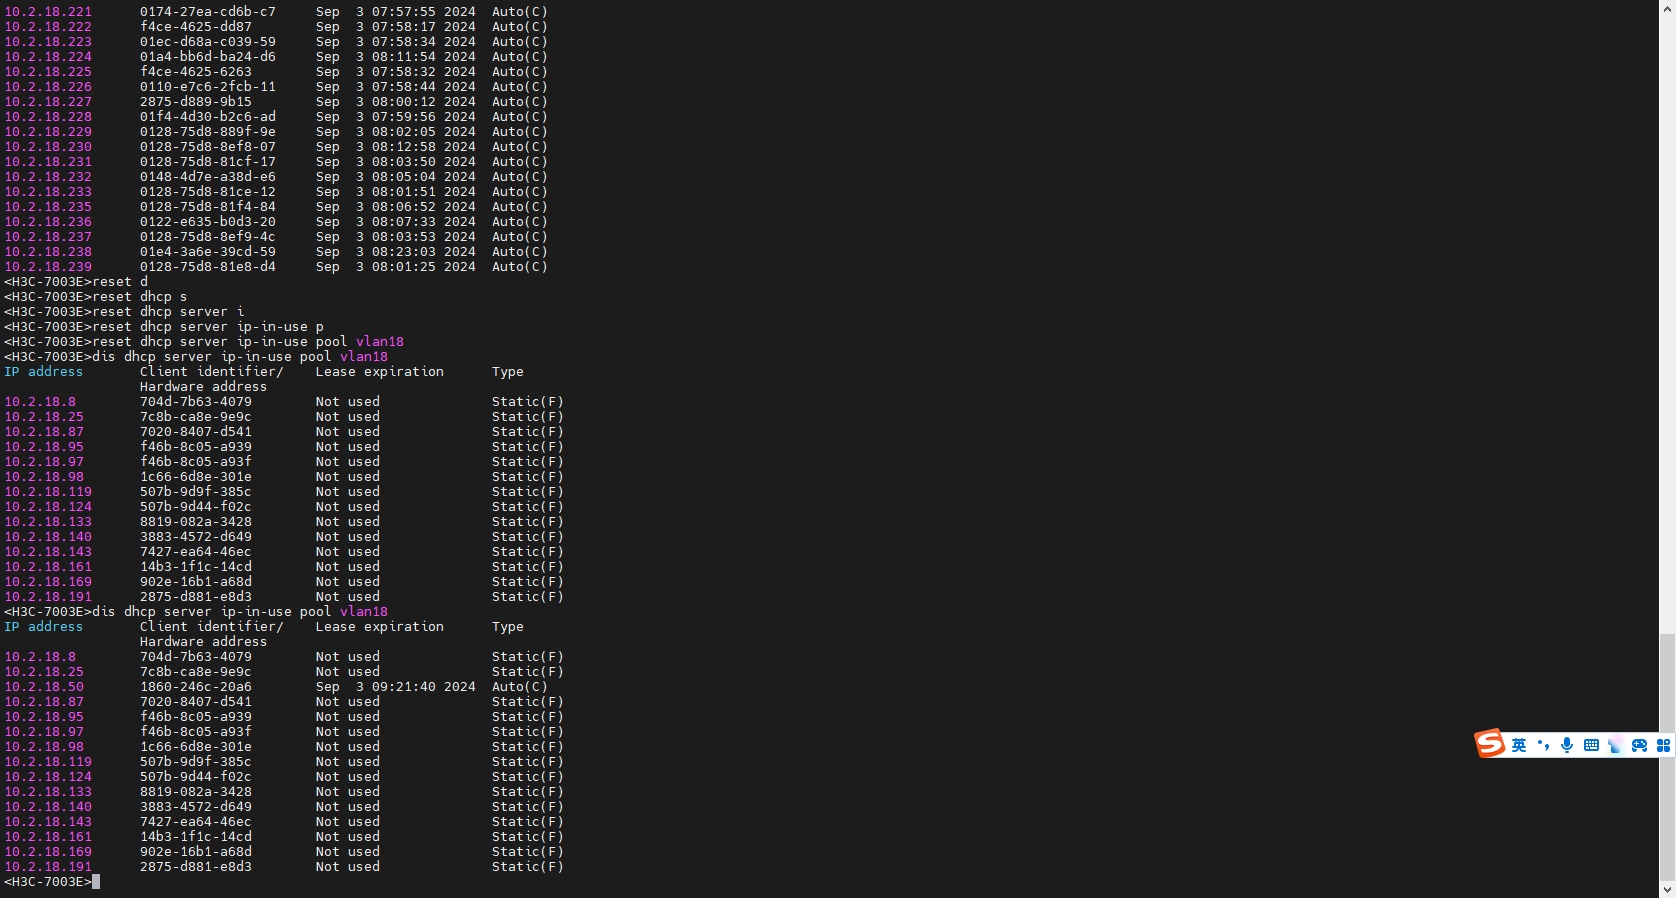Toggle the 英 English/Chinese input mode
The width and height of the screenshot is (1676, 898).
1519,745
